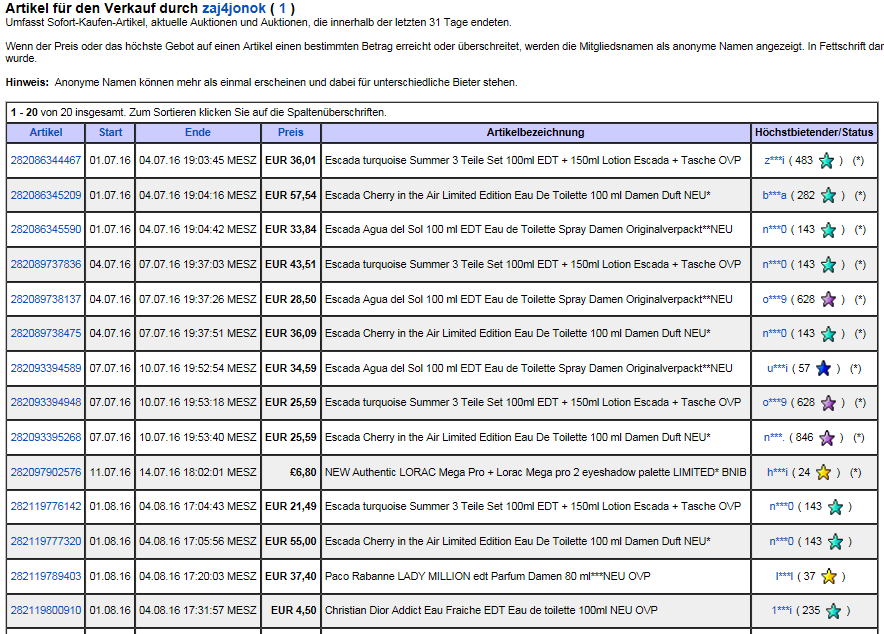Click star icon next to b***a (282)

click(x=828, y=196)
